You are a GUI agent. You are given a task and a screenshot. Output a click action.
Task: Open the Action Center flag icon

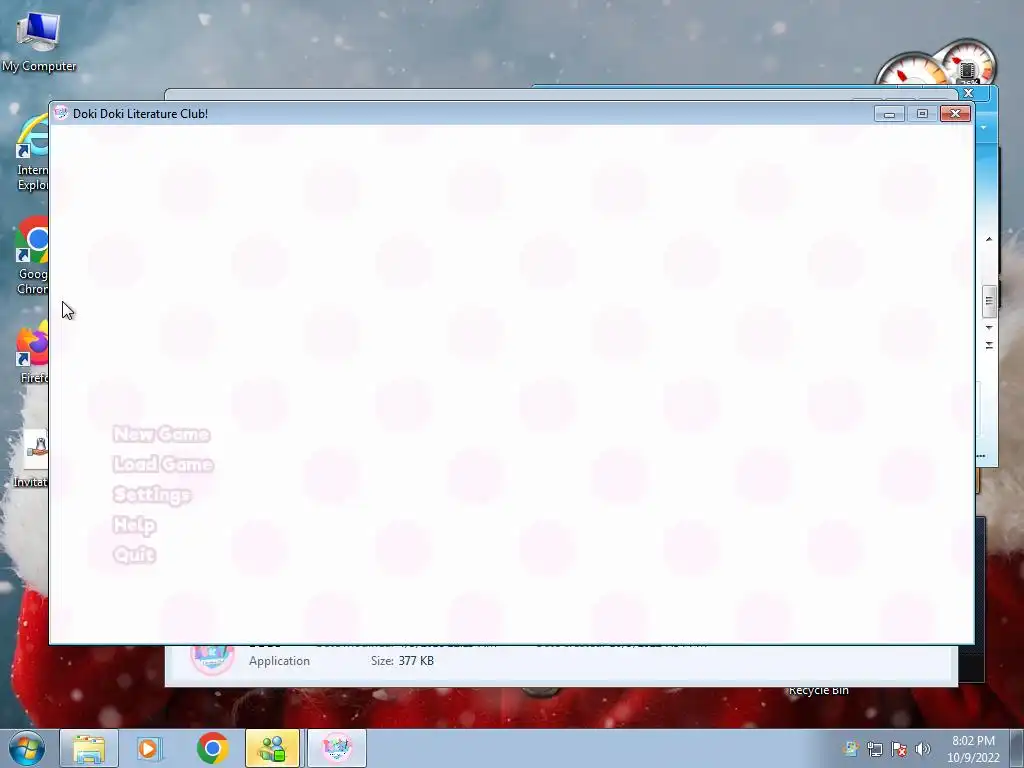[899, 748]
